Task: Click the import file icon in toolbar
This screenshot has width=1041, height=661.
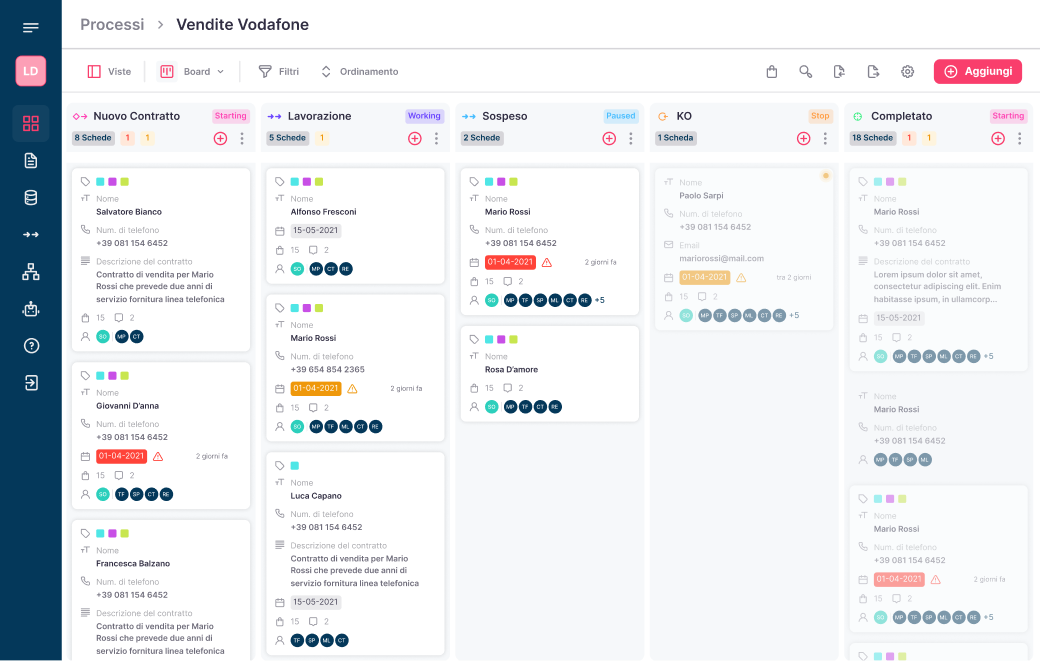Action: point(839,72)
